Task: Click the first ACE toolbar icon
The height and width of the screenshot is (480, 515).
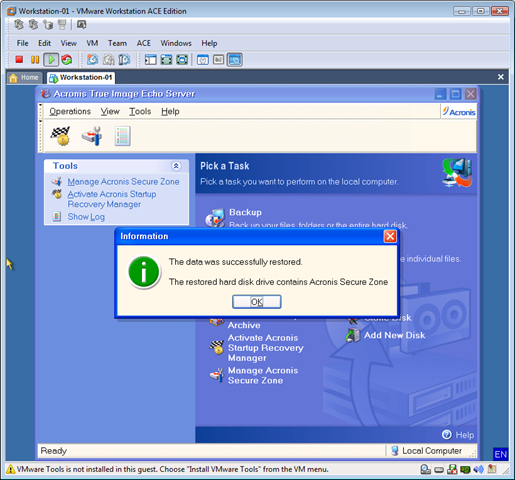Action: coord(19,24)
